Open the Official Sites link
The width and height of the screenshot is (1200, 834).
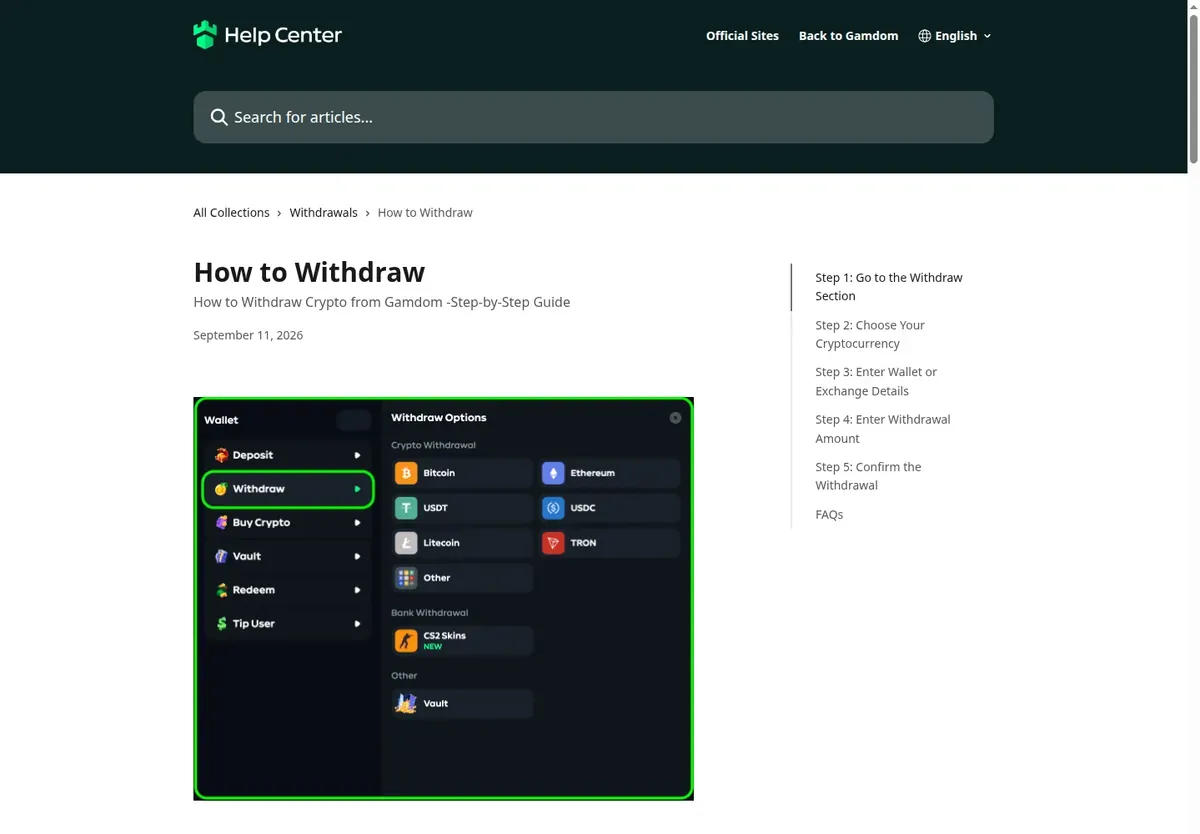742,36
